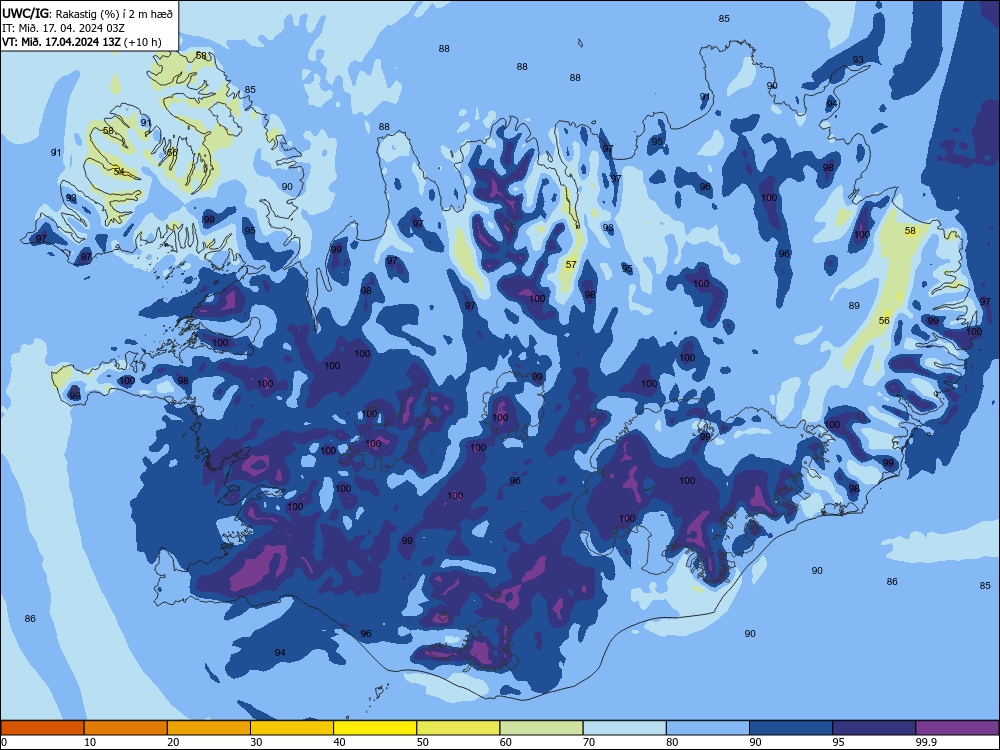Click the legend tick label '10'
1000x750 pixels.
click(x=90, y=742)
